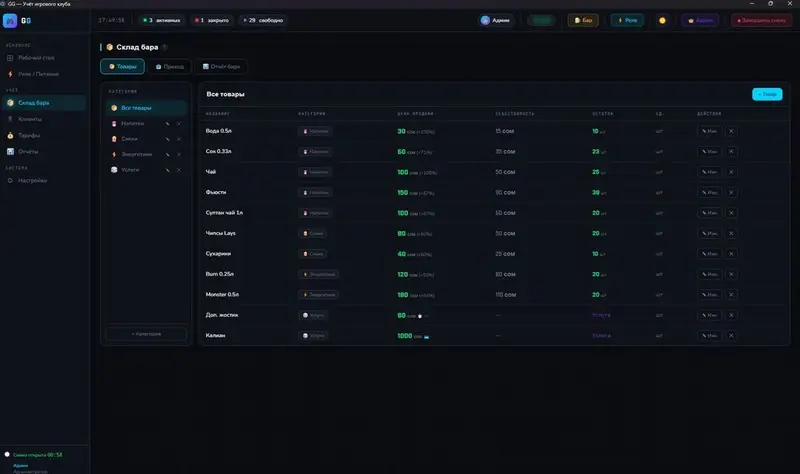800x474 pixels.
Task: Delete the Султан чай 1л product
Action: [x=731, y=213]
